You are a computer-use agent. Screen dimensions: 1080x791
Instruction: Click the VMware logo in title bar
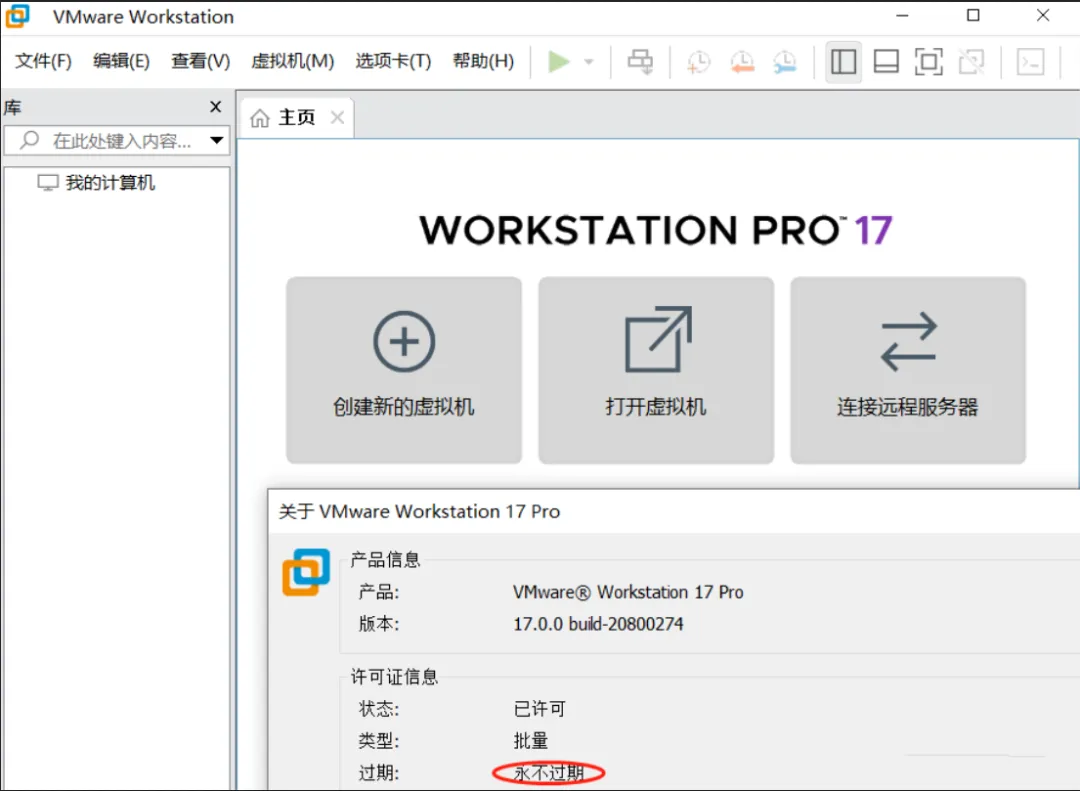point(18,16)
